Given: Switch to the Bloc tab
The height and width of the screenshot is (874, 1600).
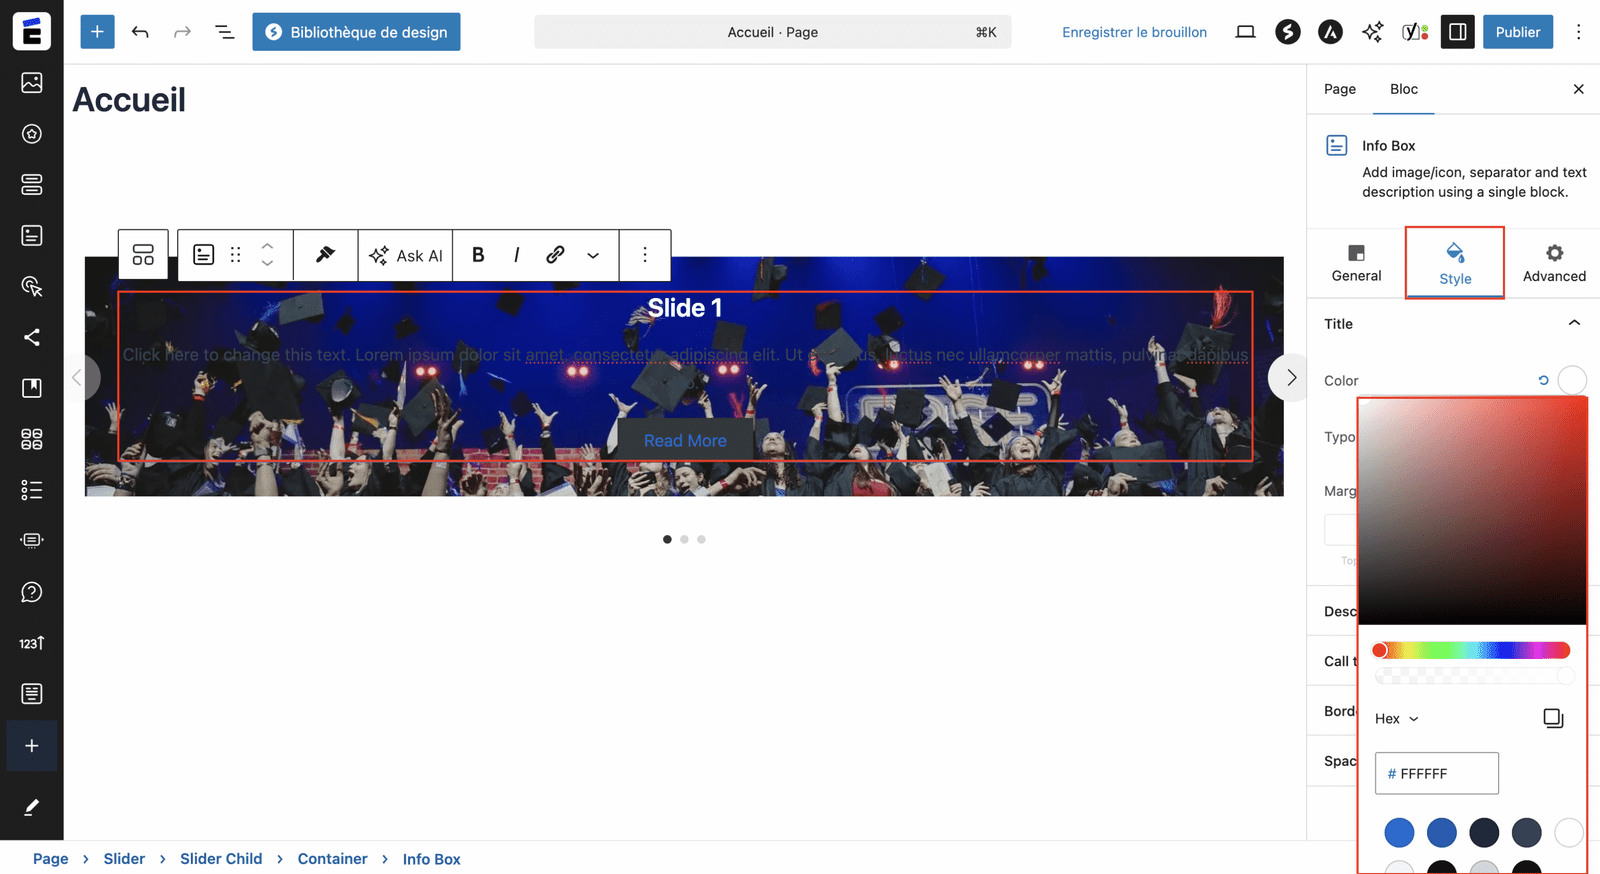Looking at the screenshot, I should coord(1404,89).
